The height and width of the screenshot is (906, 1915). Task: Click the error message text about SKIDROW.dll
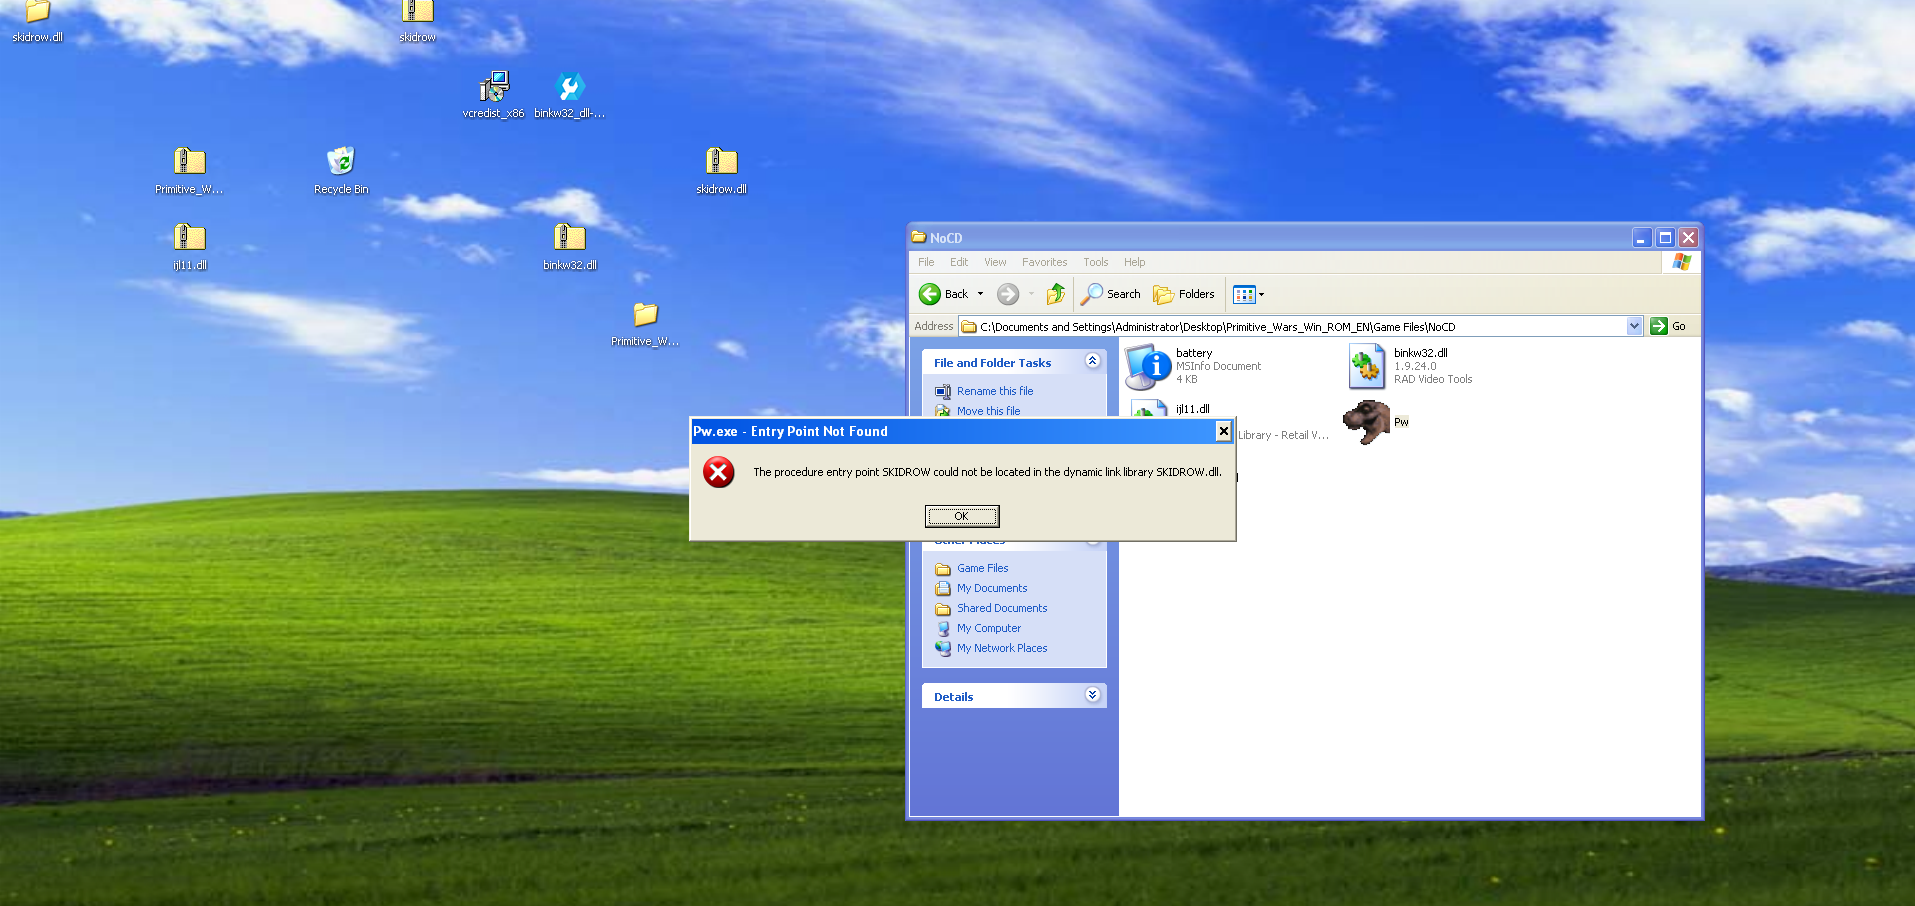point(987,472)
